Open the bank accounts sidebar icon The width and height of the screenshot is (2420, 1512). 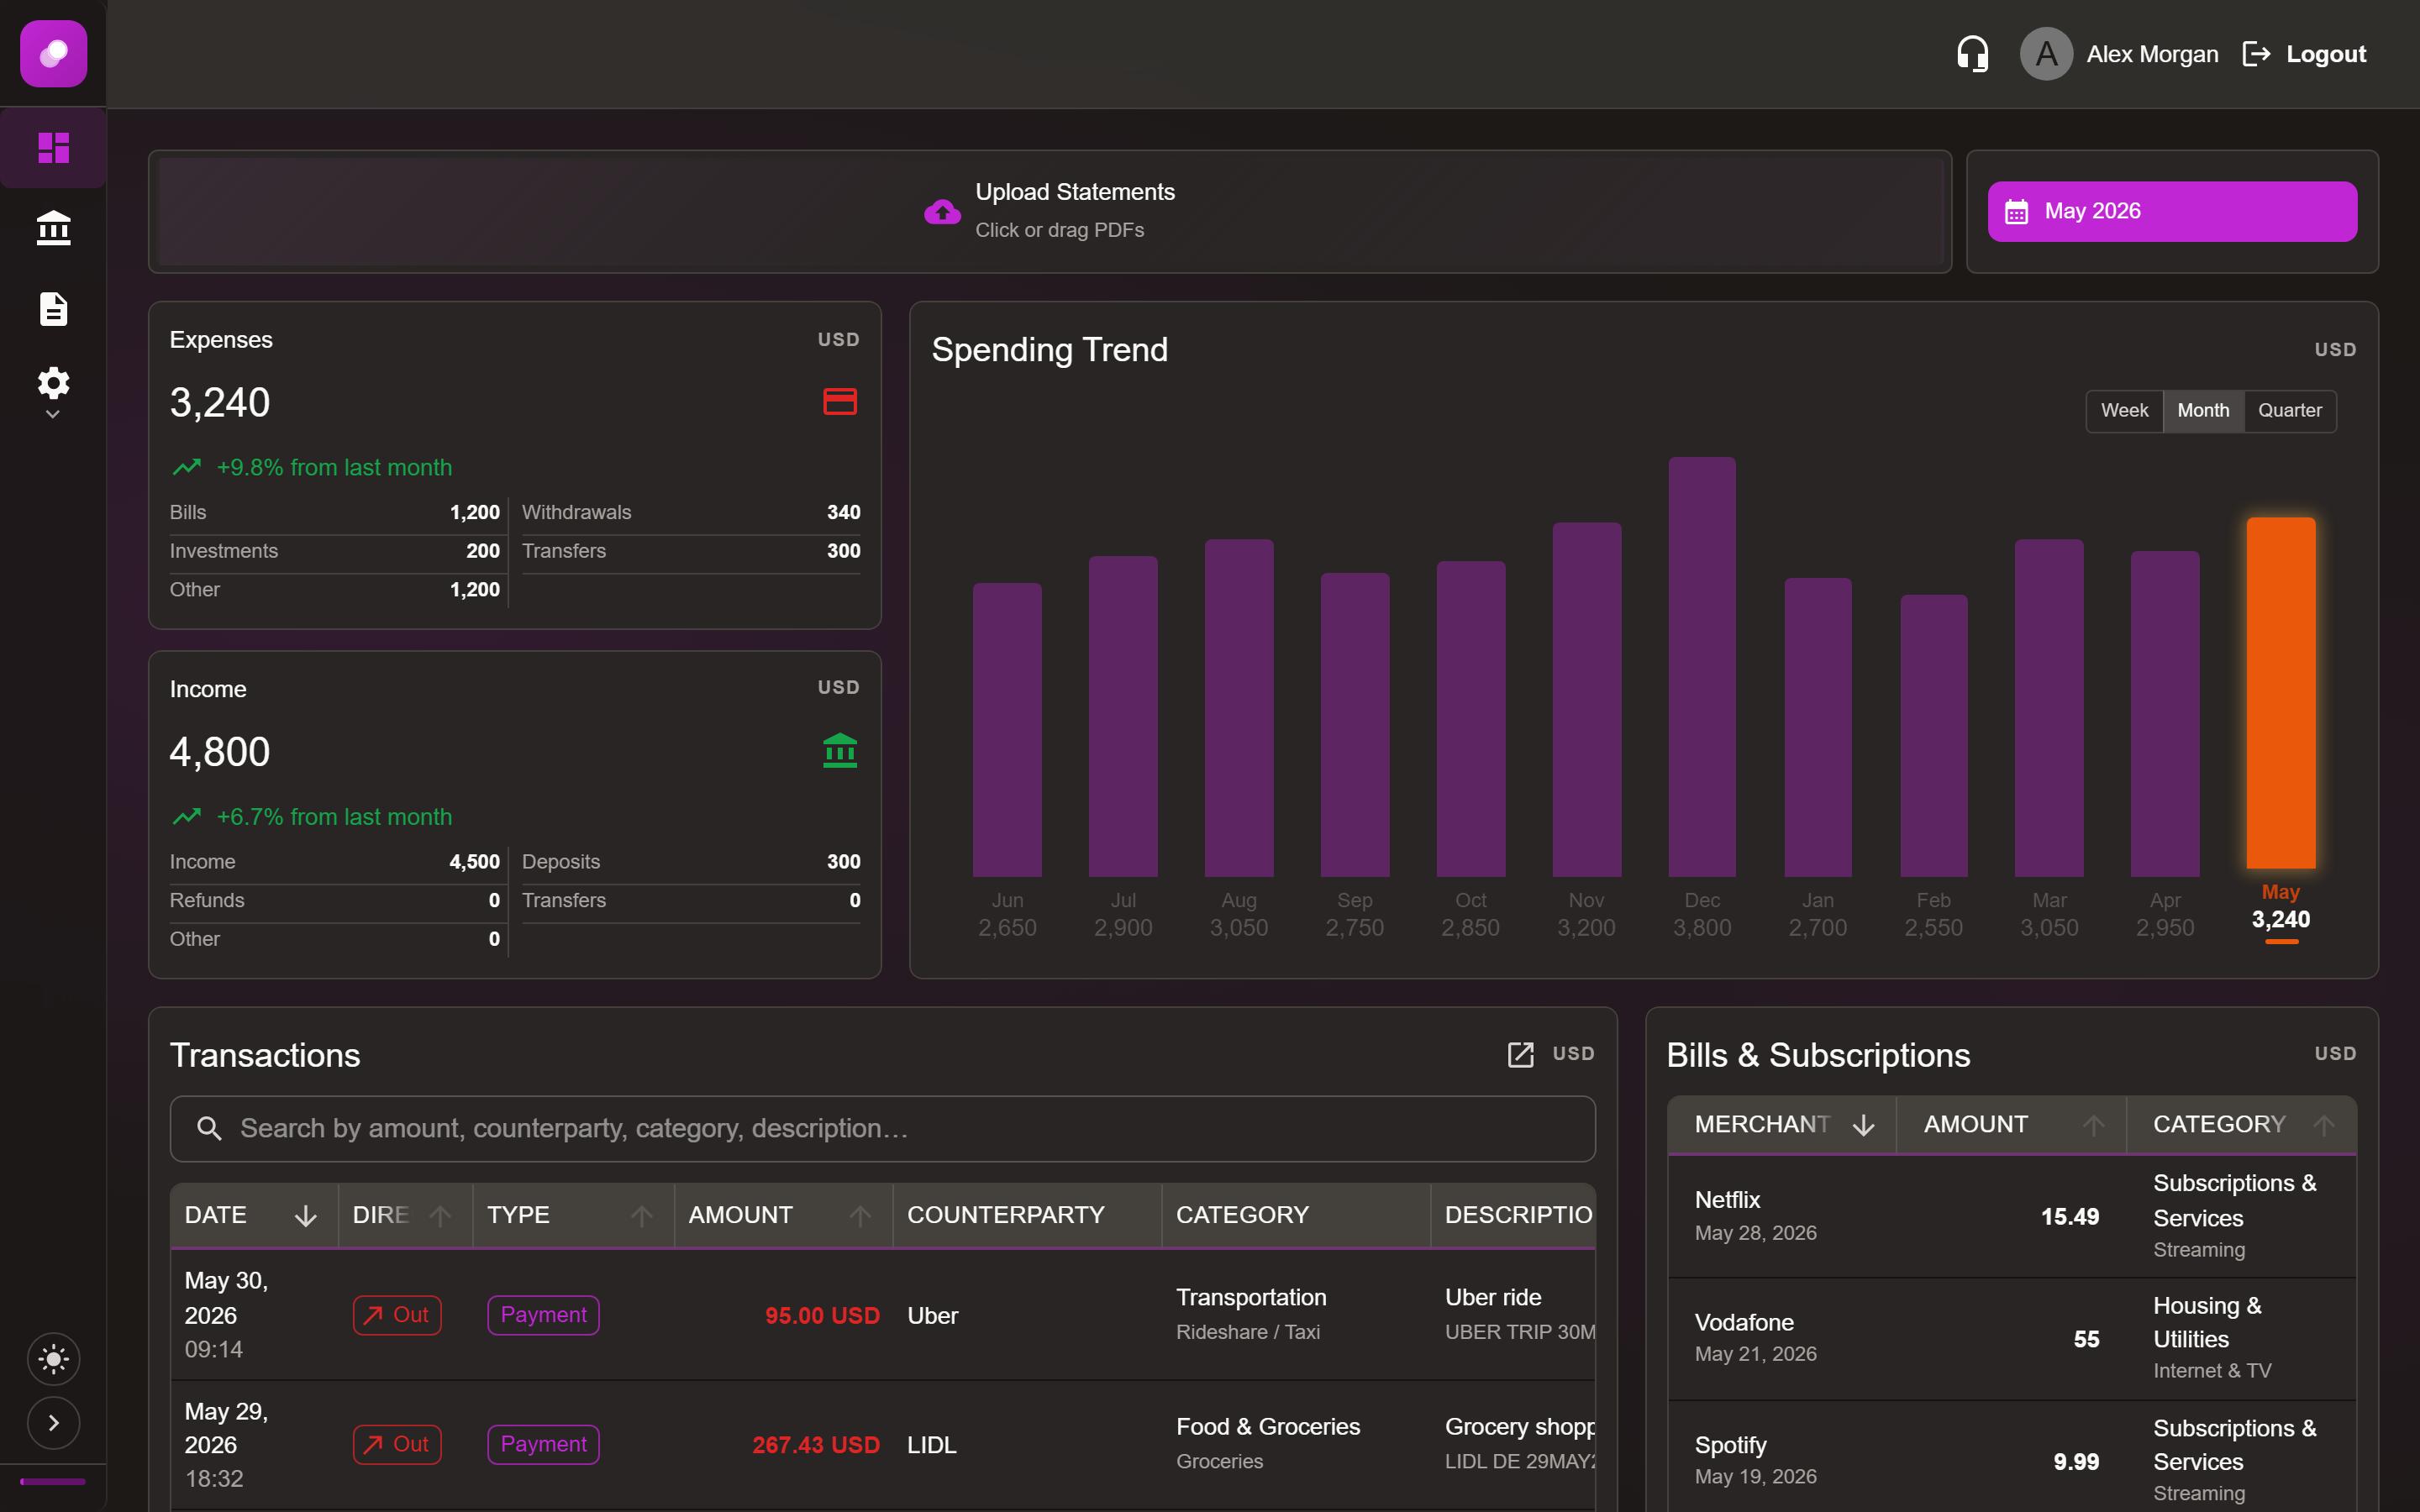[53, 228]
